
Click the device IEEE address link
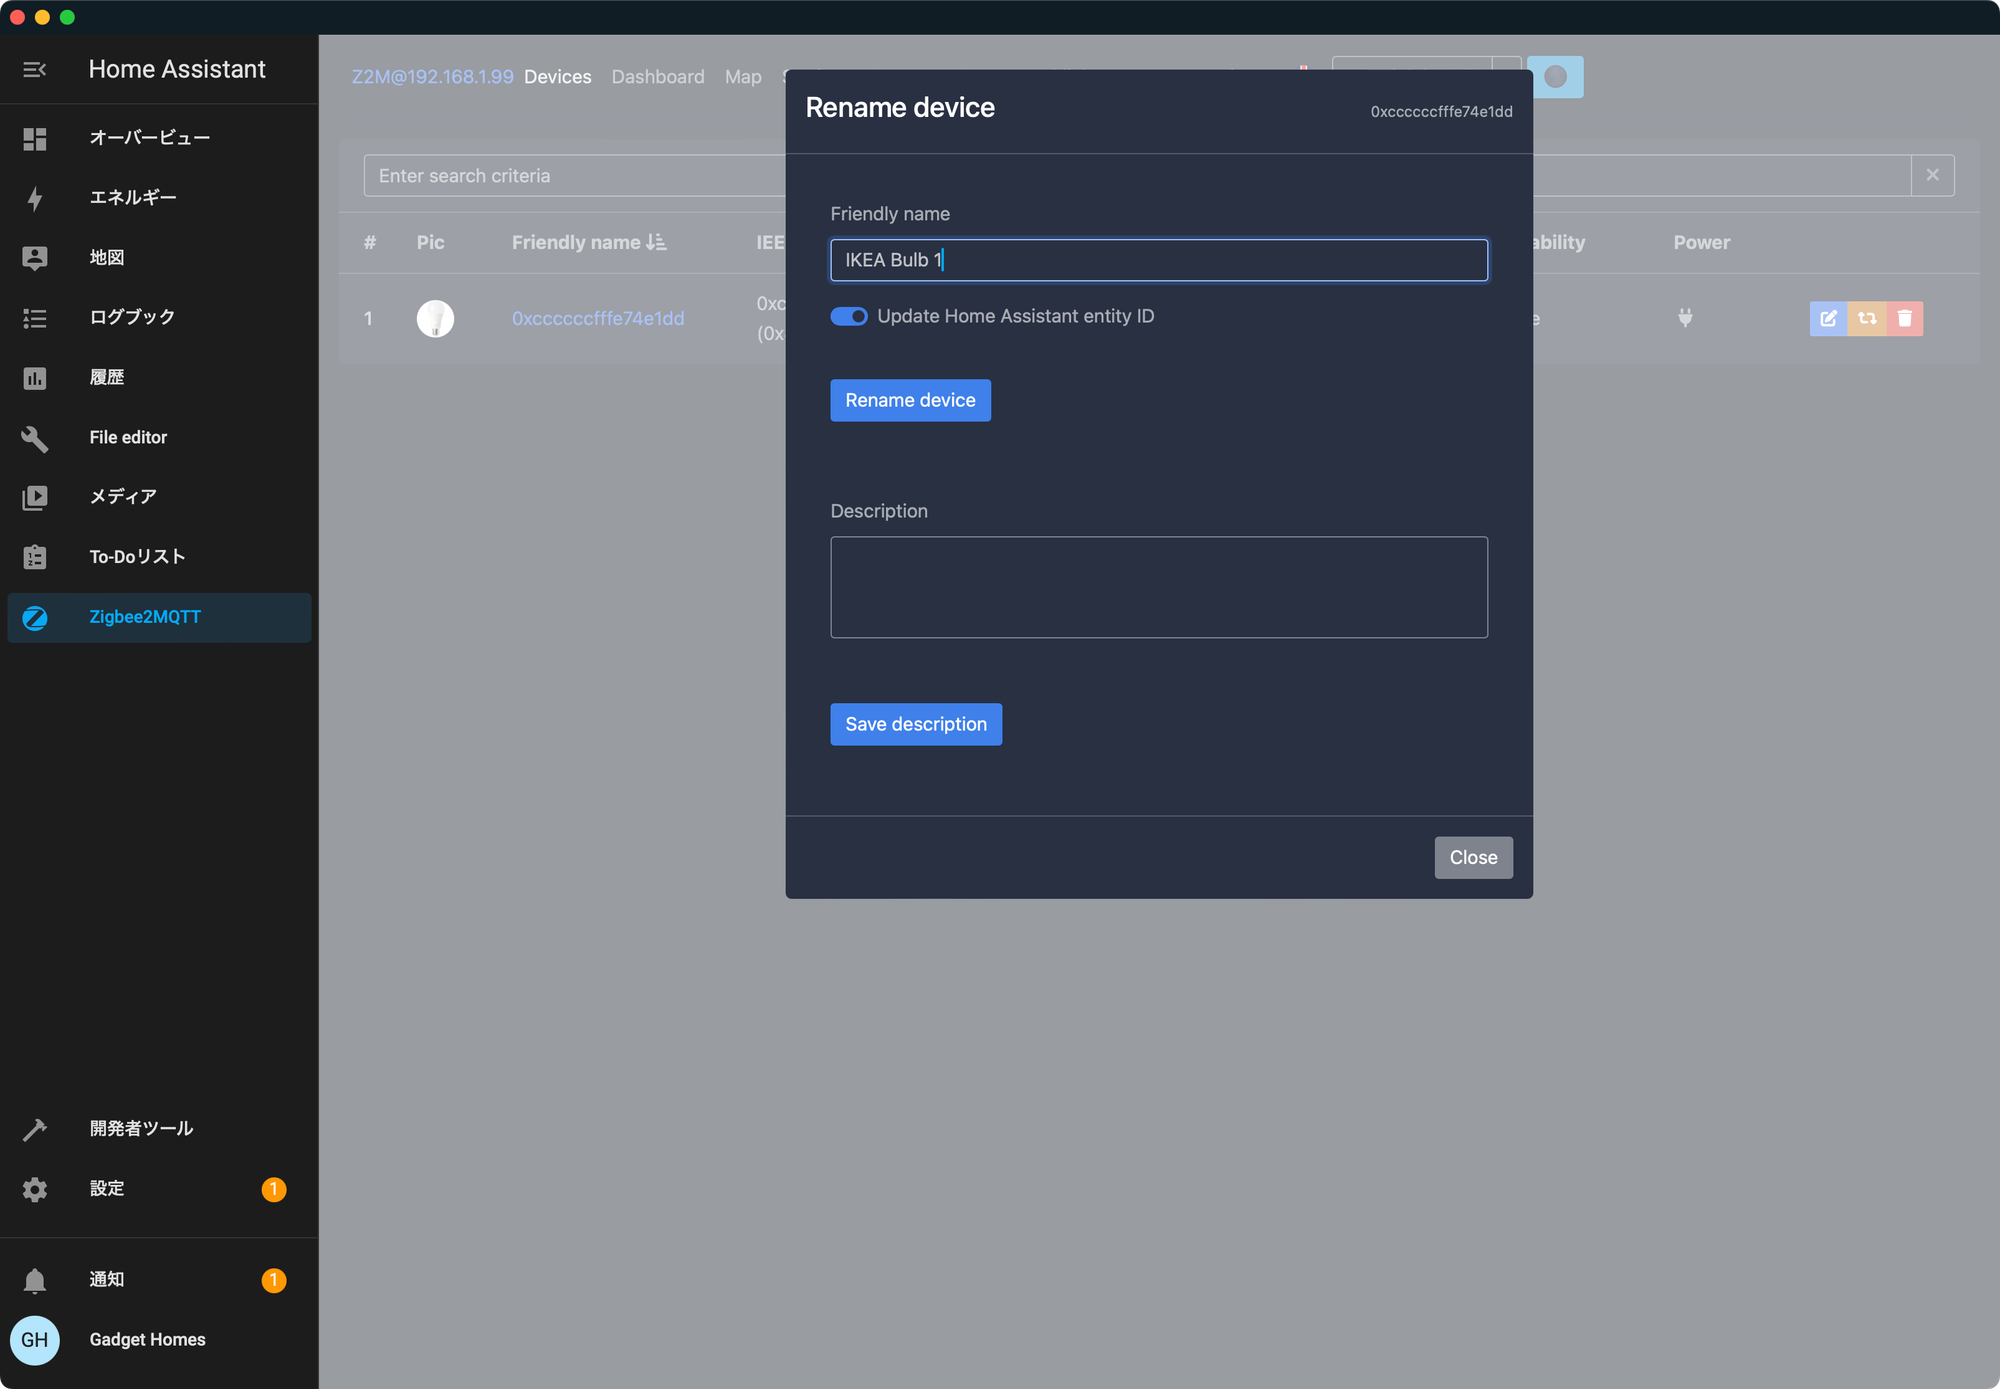[597, 318]
